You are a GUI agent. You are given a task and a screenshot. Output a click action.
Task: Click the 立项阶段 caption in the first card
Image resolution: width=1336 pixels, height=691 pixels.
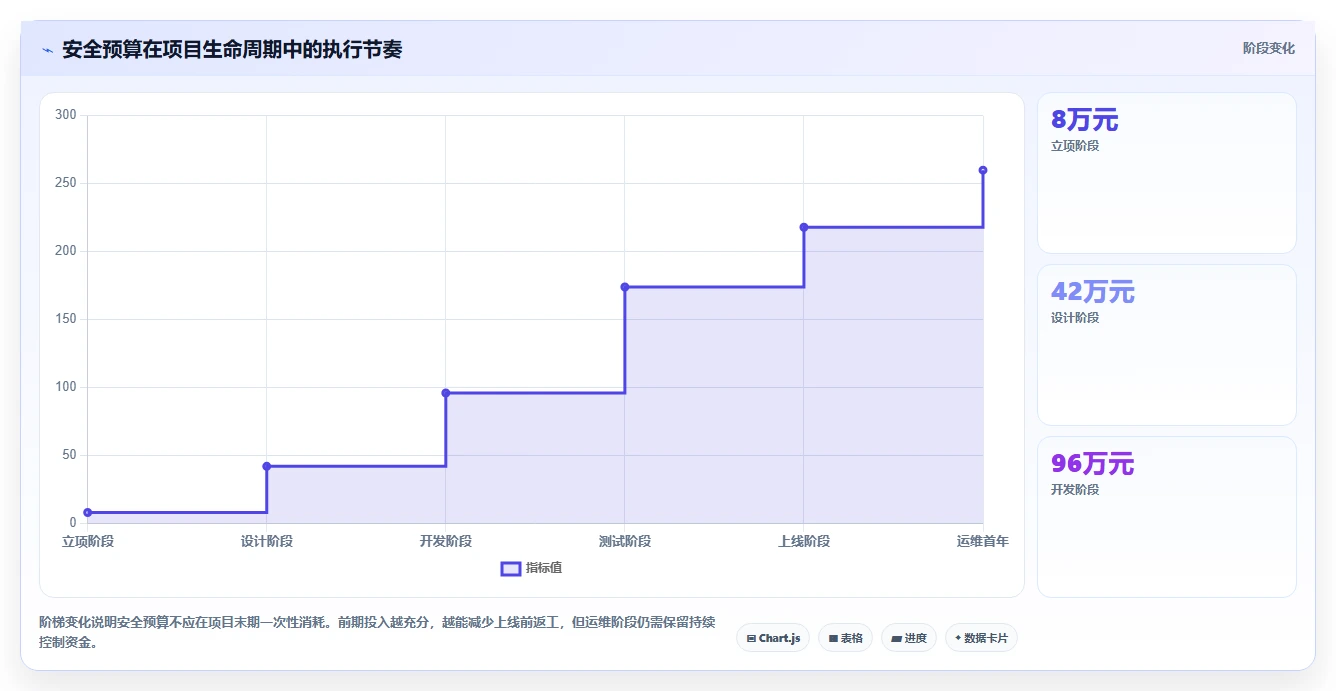(1075, 146)
